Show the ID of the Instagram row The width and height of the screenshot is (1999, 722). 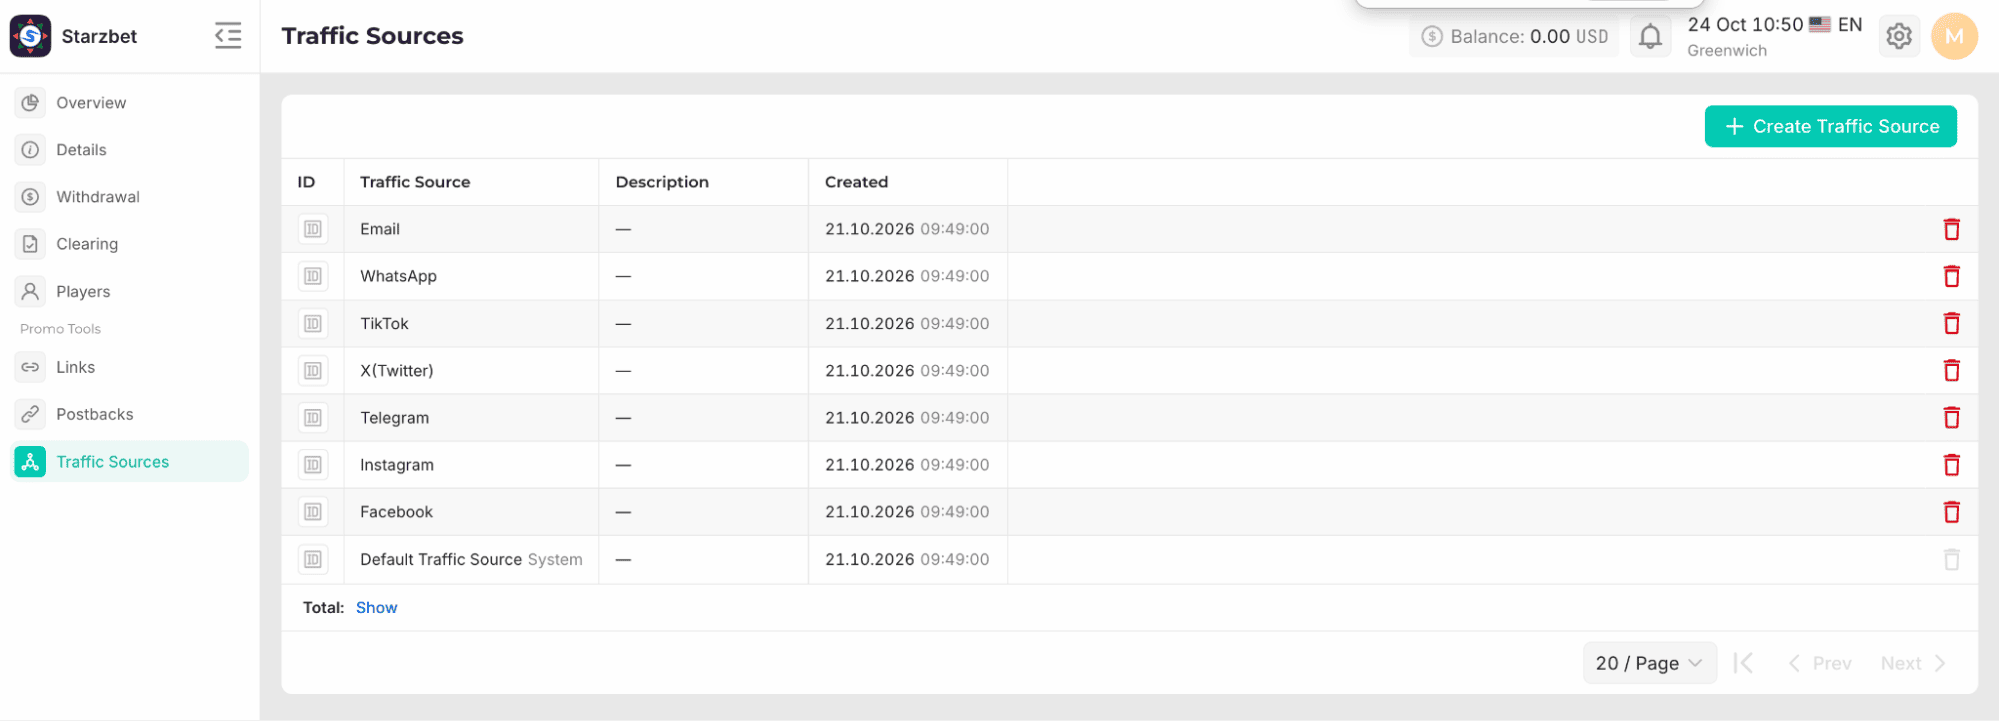pos(313,465)
